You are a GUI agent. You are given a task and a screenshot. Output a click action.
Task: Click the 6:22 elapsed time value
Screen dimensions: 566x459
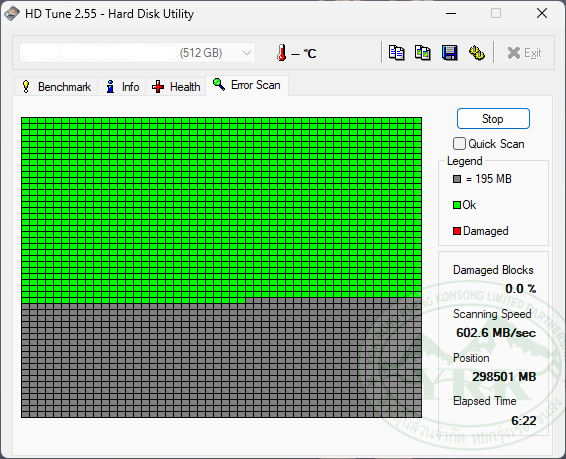(524, 421)
